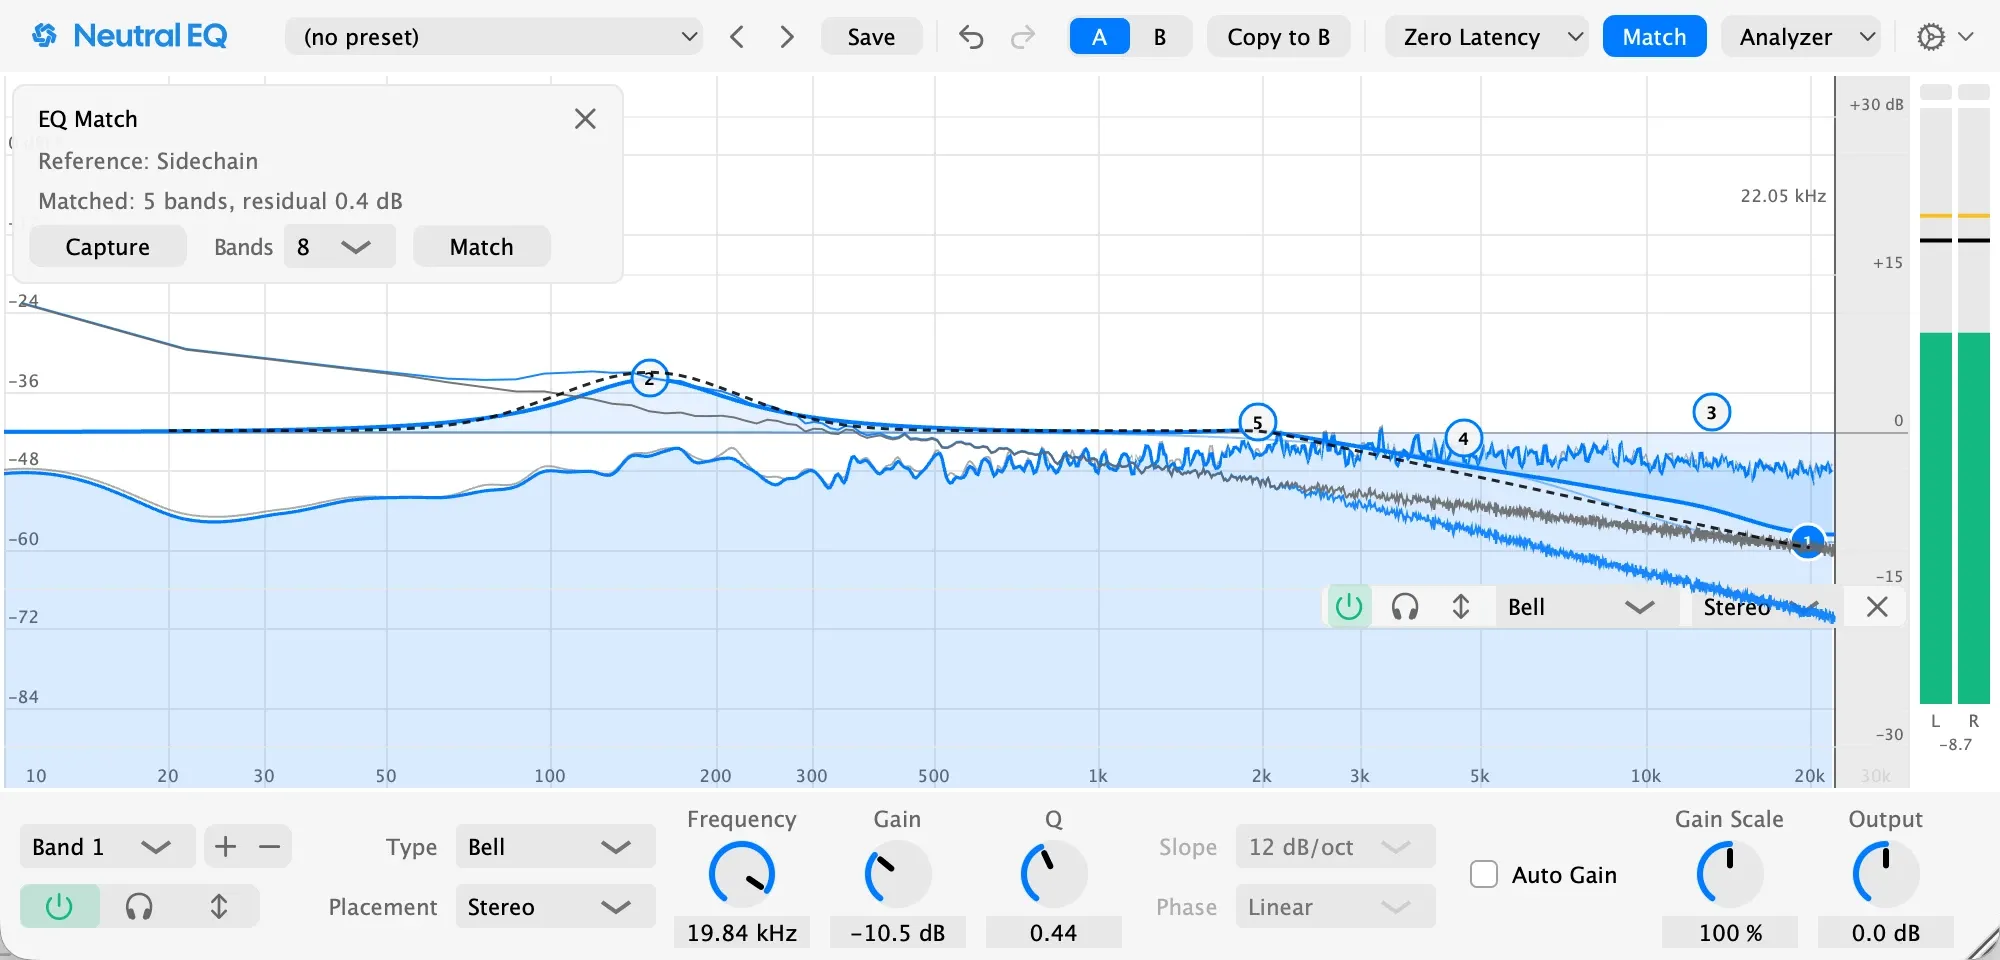The height and width of the screenshot is (960, 2000).
Task: Open the Placement Stereo dropdown
Action: 555,907
